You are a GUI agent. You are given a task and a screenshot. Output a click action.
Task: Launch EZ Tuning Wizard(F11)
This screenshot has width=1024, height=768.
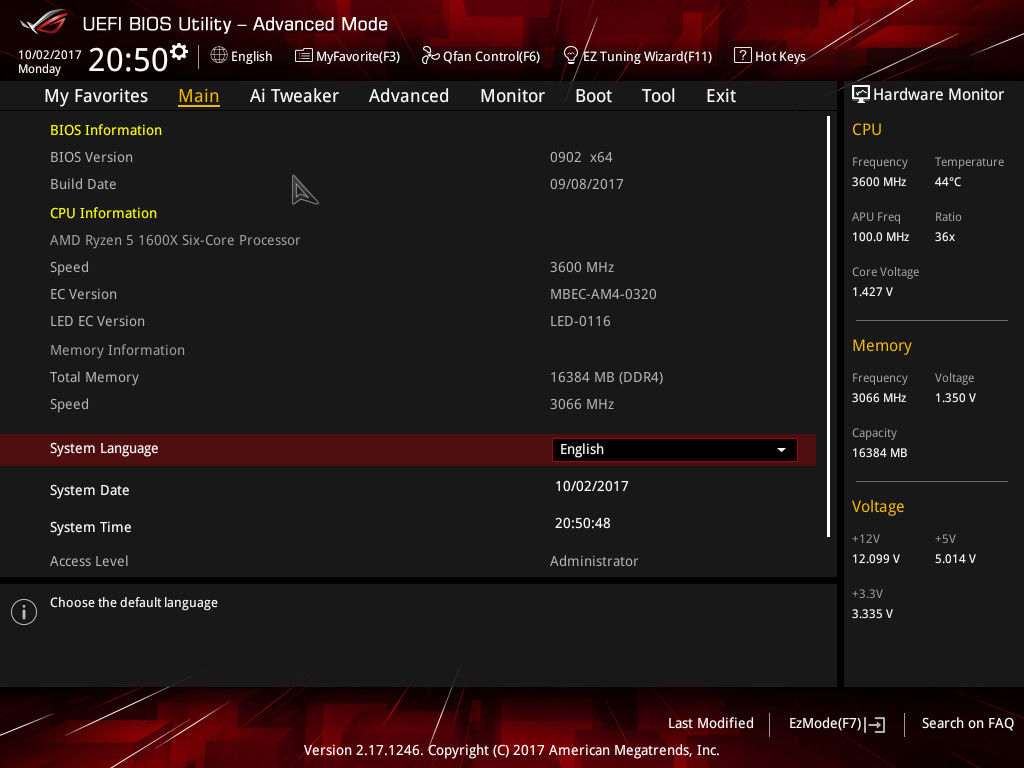coord(637,56)
